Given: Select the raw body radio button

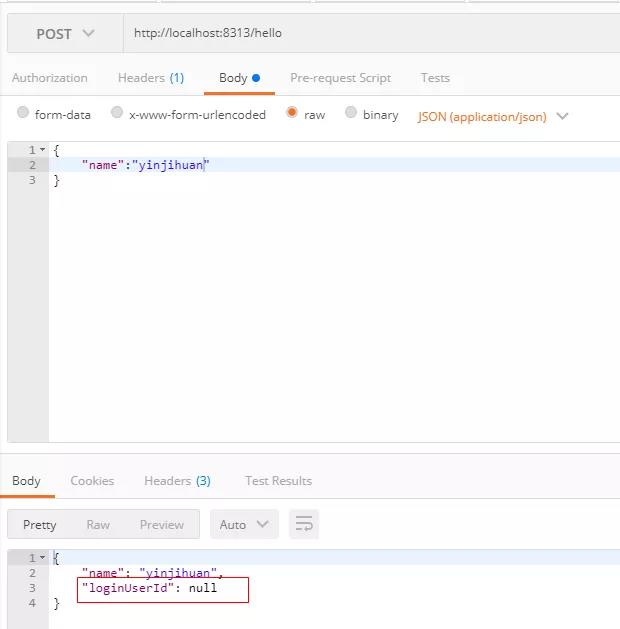Looking at the screenshot, I should 292,112.
